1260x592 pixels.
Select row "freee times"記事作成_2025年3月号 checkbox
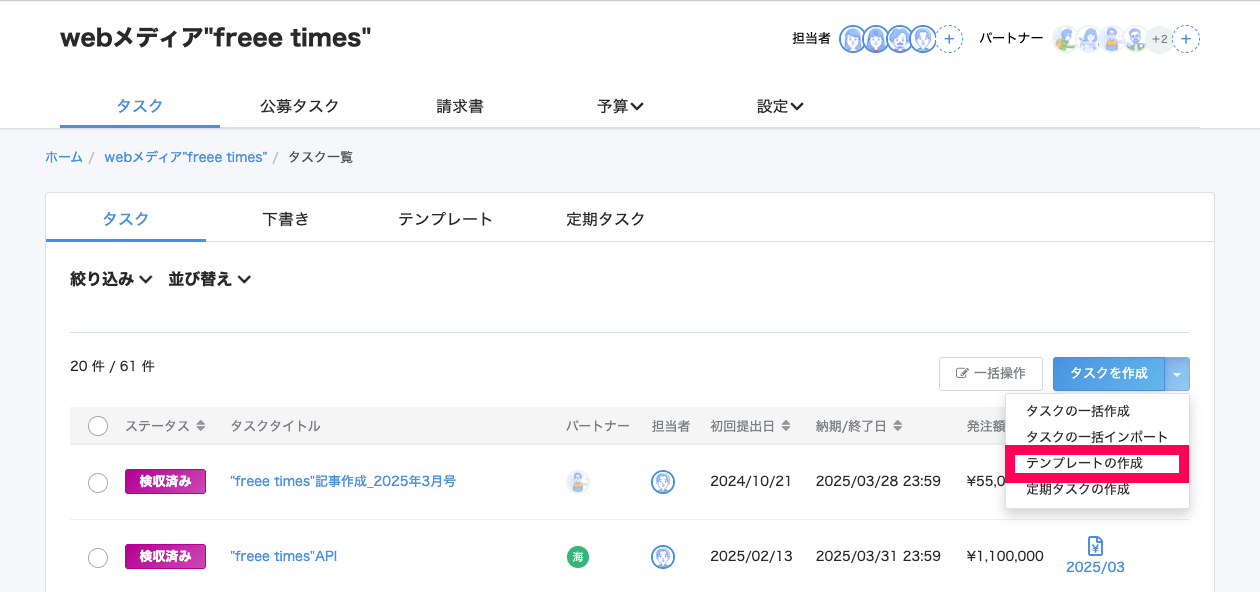click(x=98, y=483)
